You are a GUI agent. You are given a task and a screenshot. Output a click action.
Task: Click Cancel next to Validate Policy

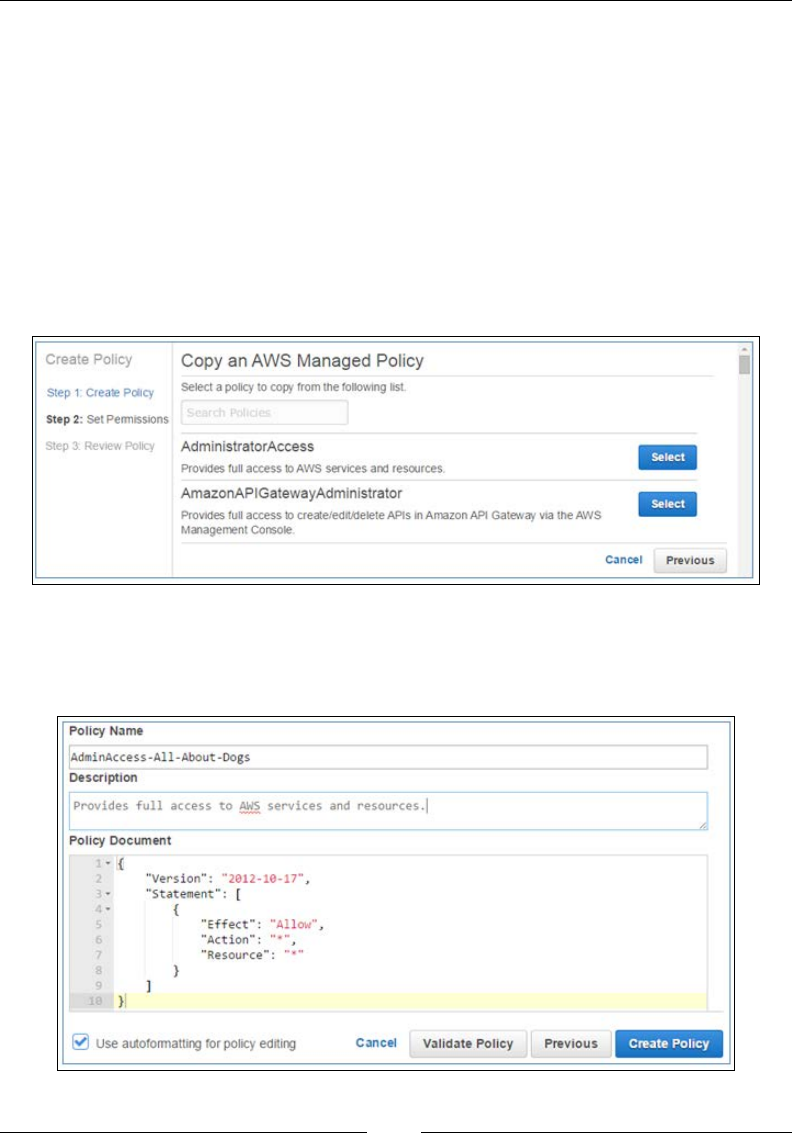pos(376,1043)
